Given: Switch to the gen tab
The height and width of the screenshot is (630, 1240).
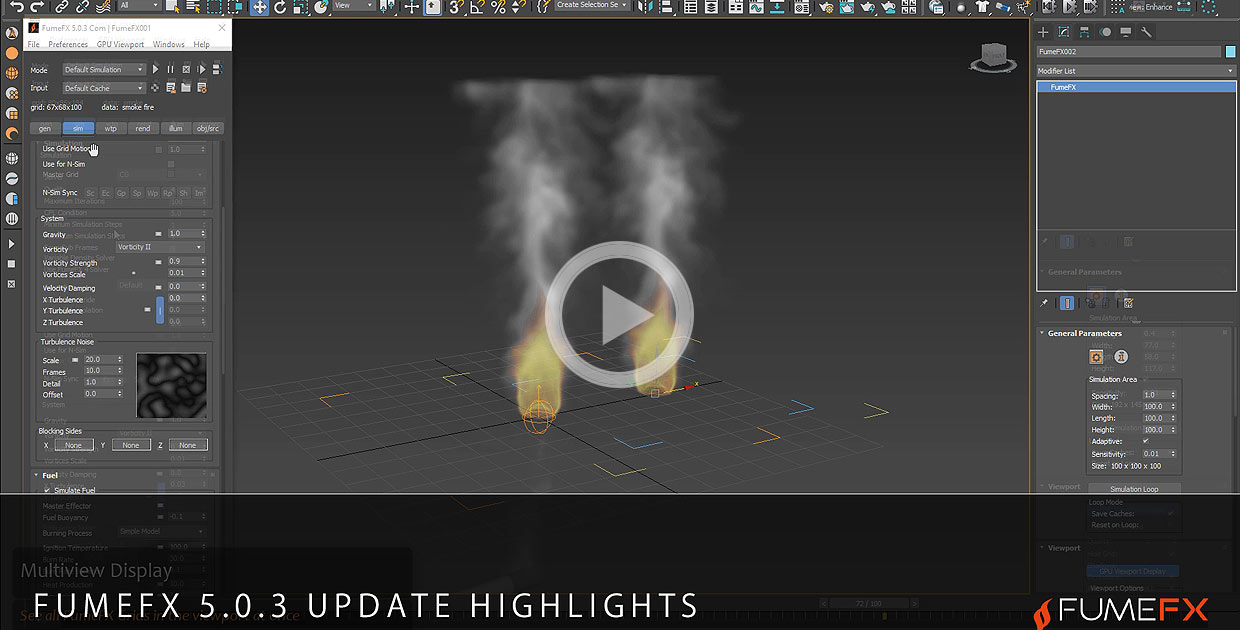Looking at the screenshot, I should (x=45, y=128).
